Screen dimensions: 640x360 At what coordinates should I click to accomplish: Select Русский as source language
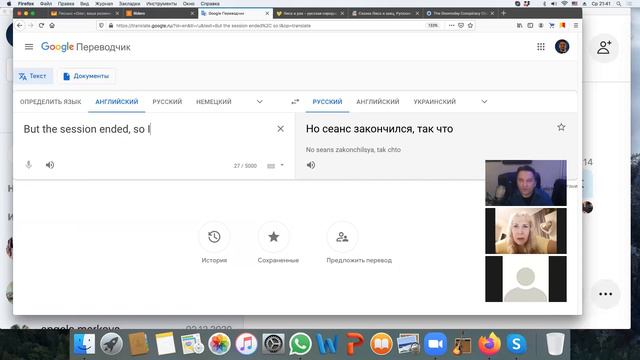tap(167, 102)
